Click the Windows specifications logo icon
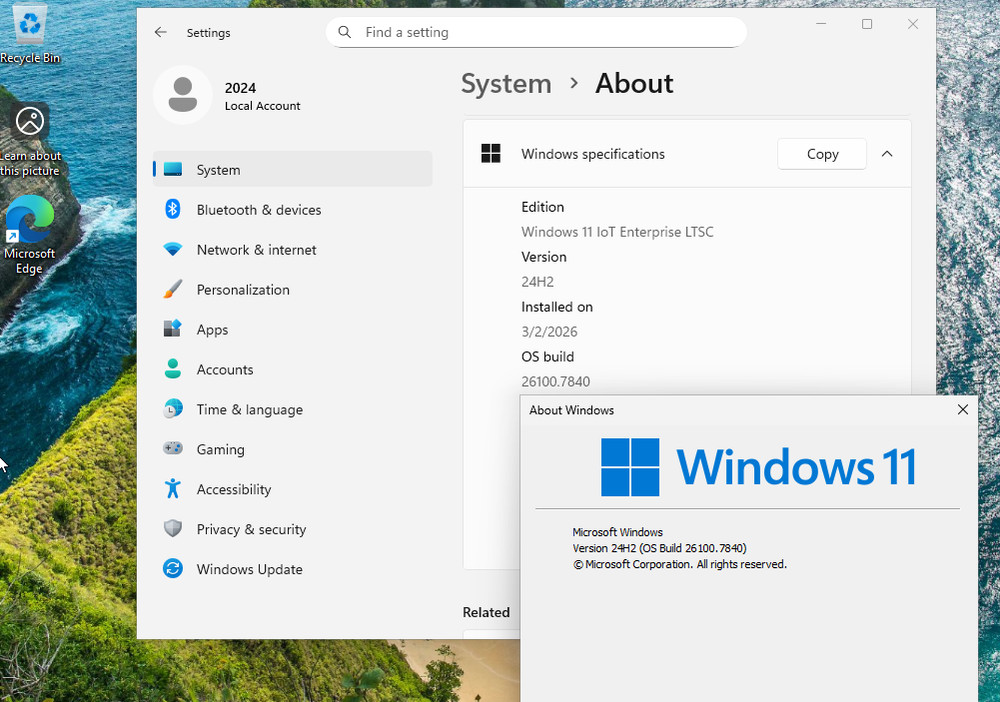 click(490, 154)
